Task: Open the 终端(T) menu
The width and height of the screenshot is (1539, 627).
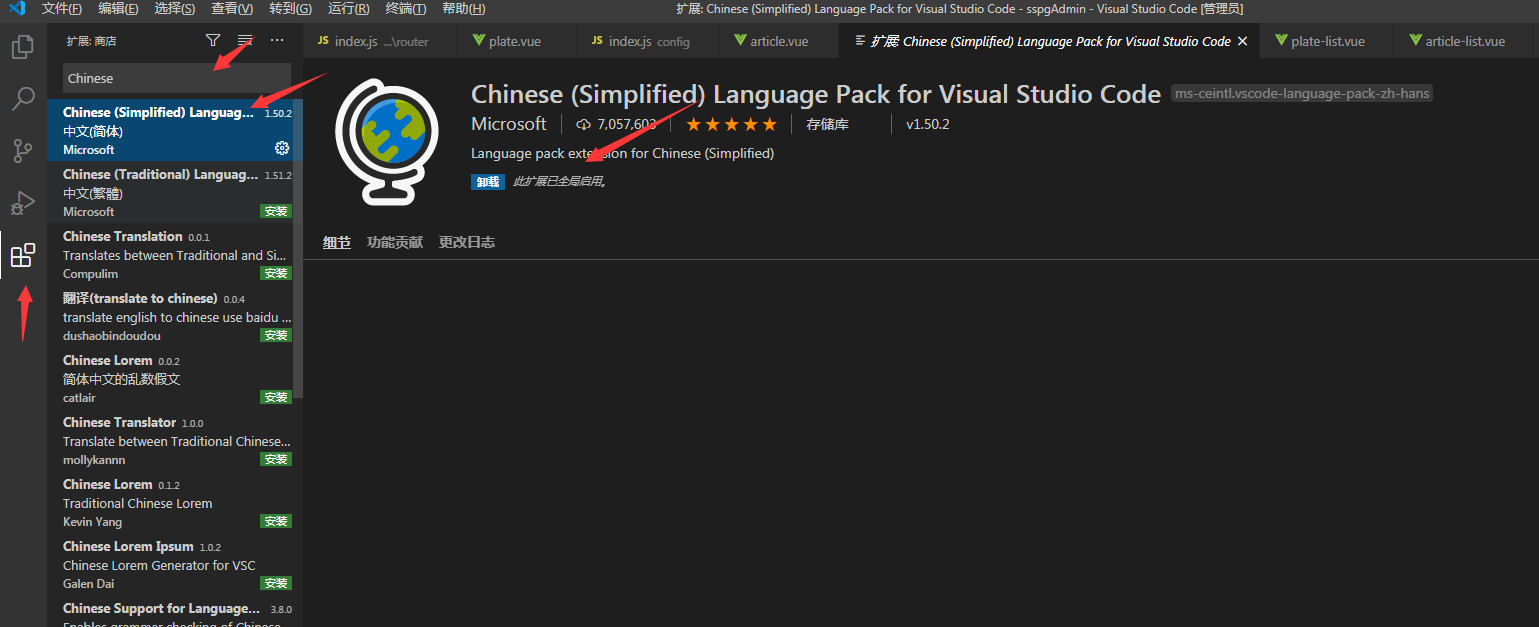Action: pyautogui.click(x=406, y=9)
